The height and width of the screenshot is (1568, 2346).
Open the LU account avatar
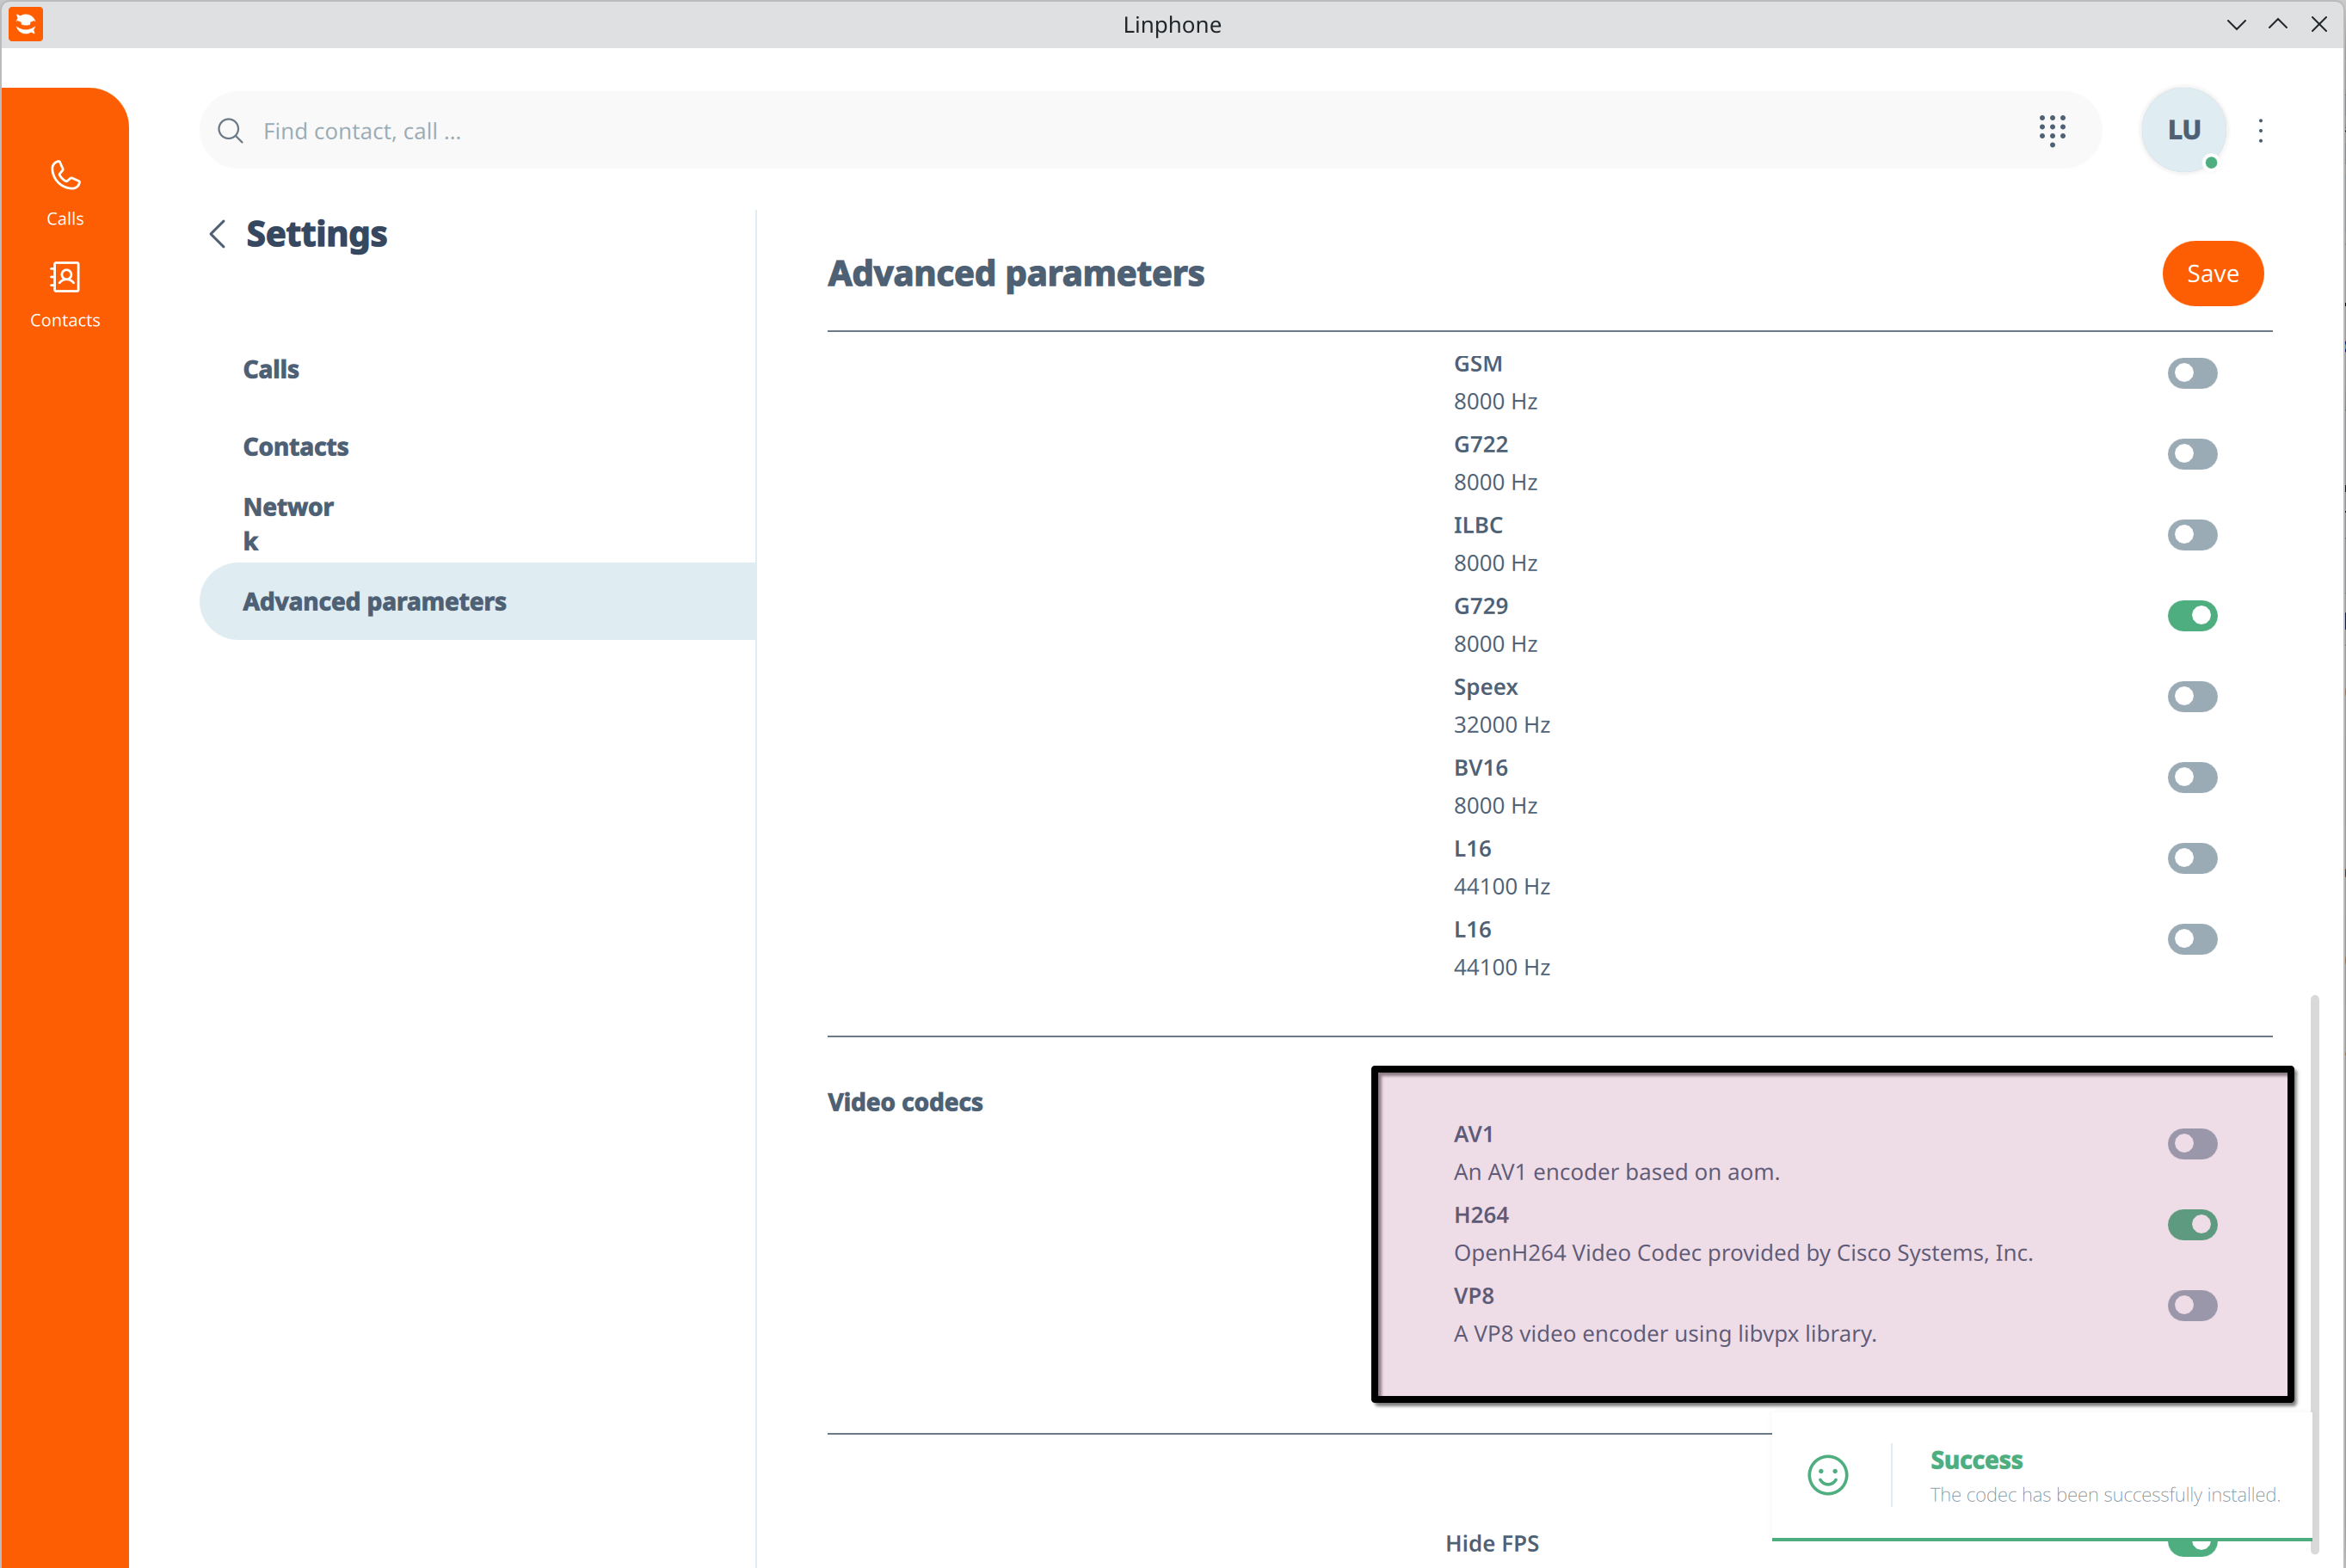tap(2183, 130)
